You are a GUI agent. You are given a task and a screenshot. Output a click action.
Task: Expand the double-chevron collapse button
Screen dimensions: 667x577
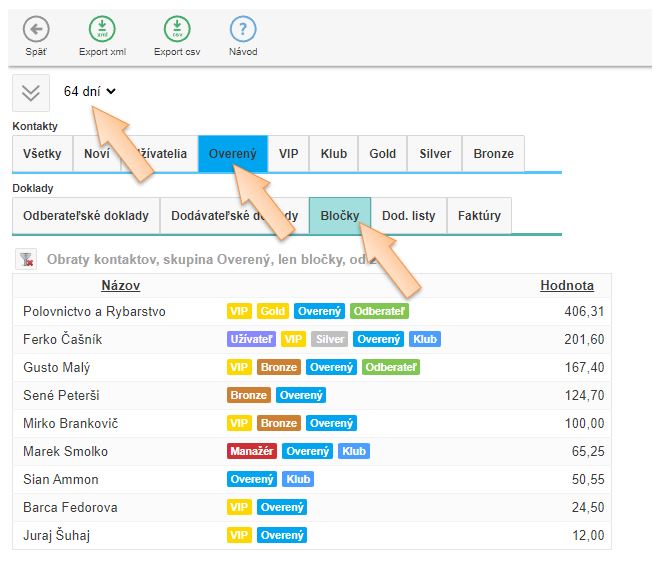coord(31,92)
